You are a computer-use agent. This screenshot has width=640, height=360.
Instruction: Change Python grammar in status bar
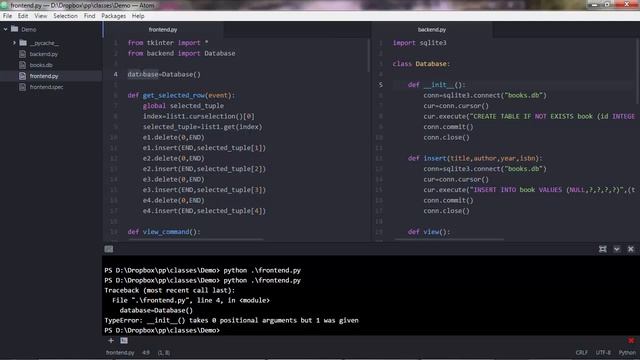627,353
